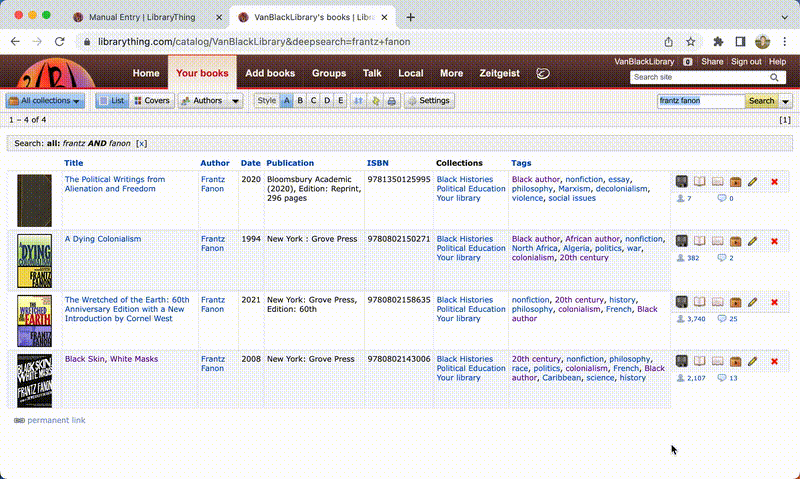This screenshot has width=800, height=479.
Task: Remove Wretched of the Earth with red X
Action: pyautogui.click(x=774, y=302)
